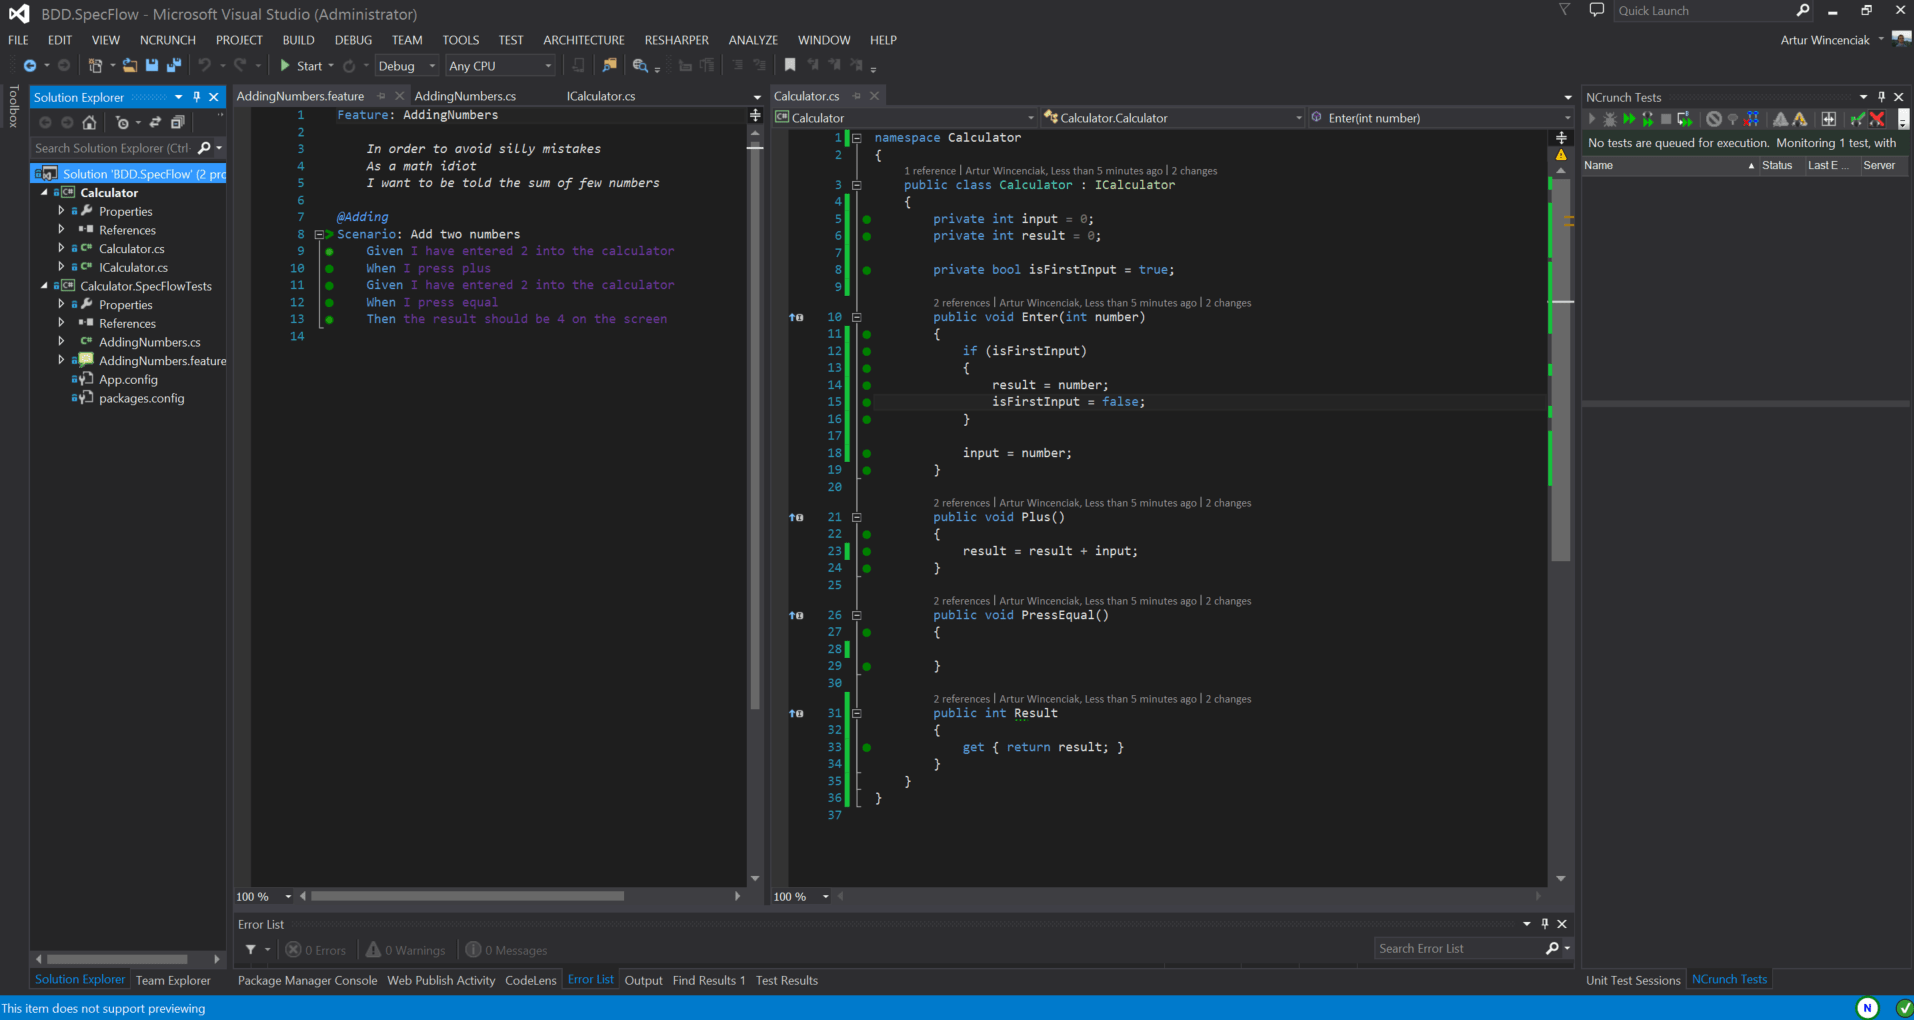Toggle the 0 Errors filter in Error List
The width and height of the screenshot is (1914, 1020).
pyautogui.click(x=316, y=950)
